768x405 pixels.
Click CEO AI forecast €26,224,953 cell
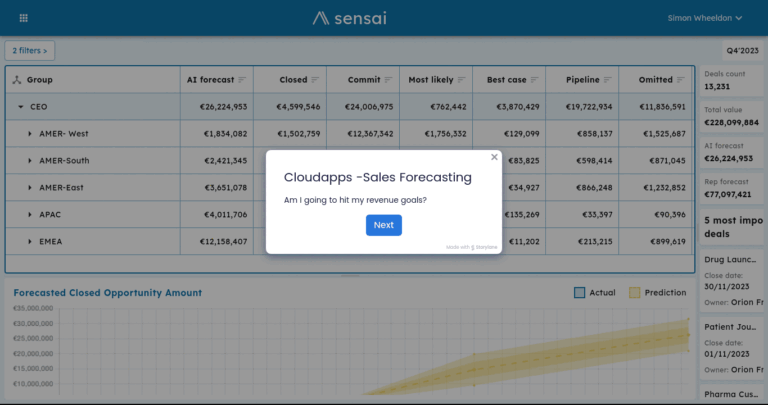point(216,107)
